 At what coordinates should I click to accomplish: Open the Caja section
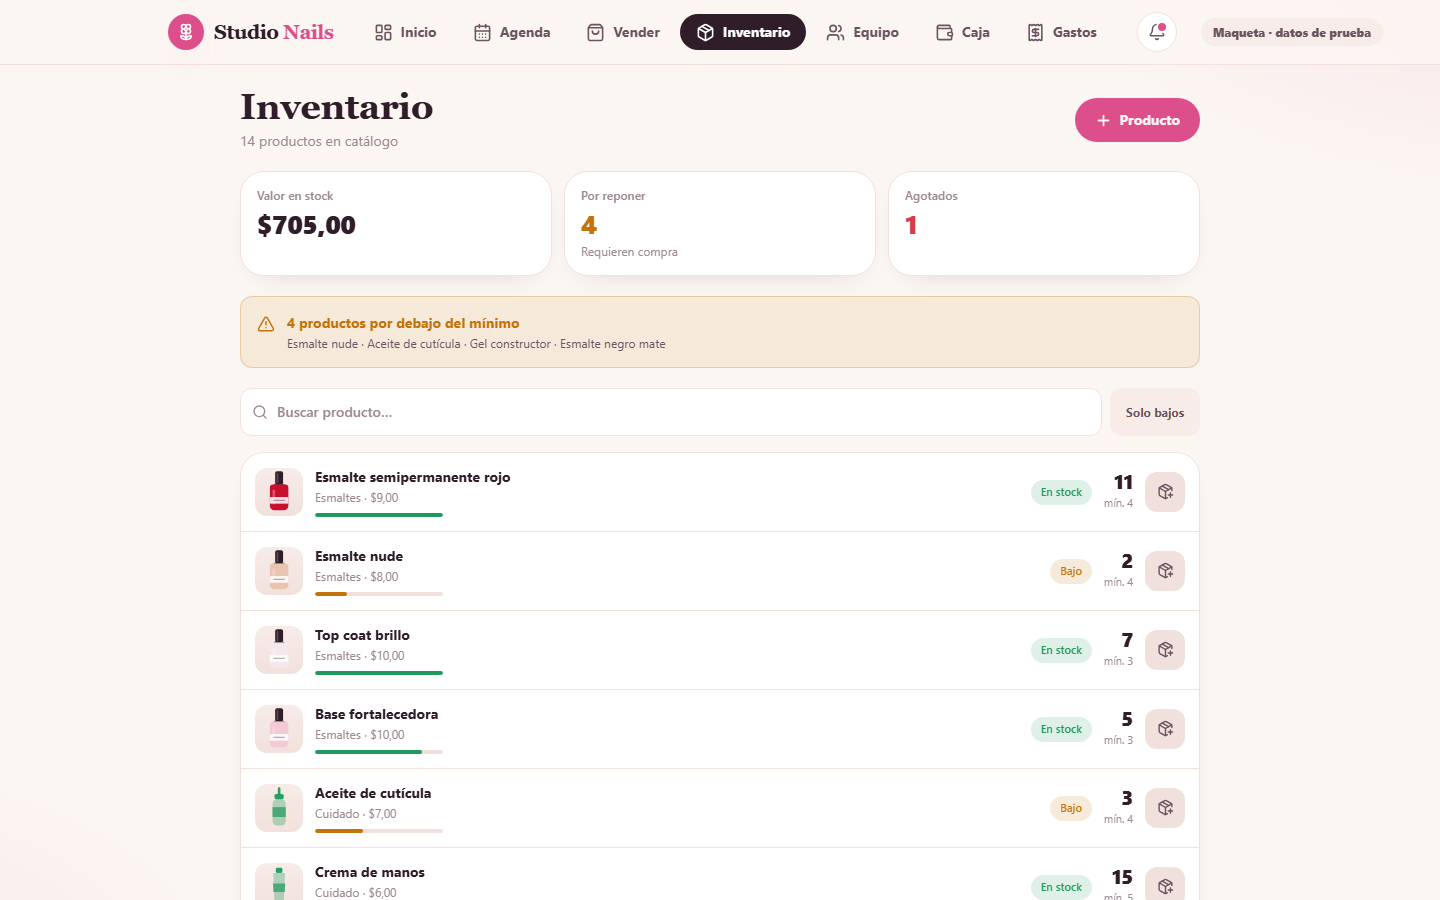(x=963, y=32)
